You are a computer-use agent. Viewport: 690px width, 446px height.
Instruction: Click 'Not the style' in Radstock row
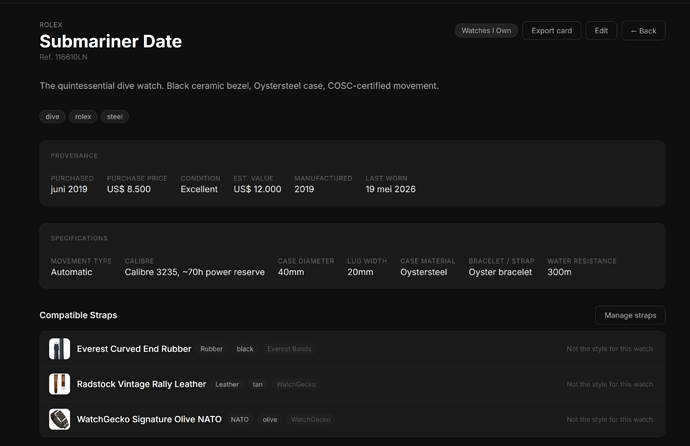(x=609, y=384)
